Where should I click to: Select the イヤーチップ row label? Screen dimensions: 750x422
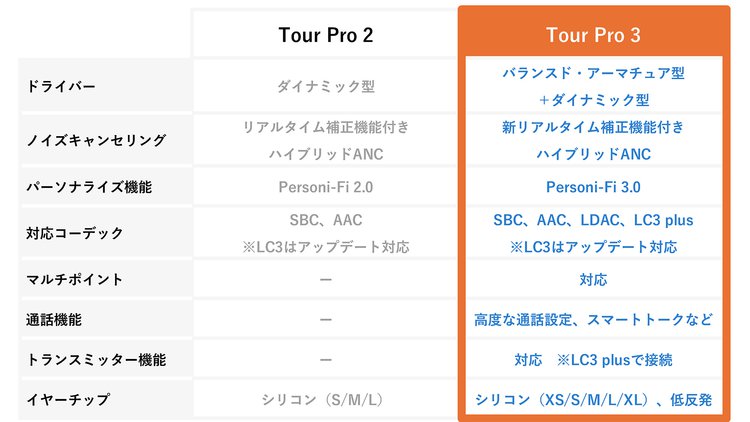tap(67, 400)
